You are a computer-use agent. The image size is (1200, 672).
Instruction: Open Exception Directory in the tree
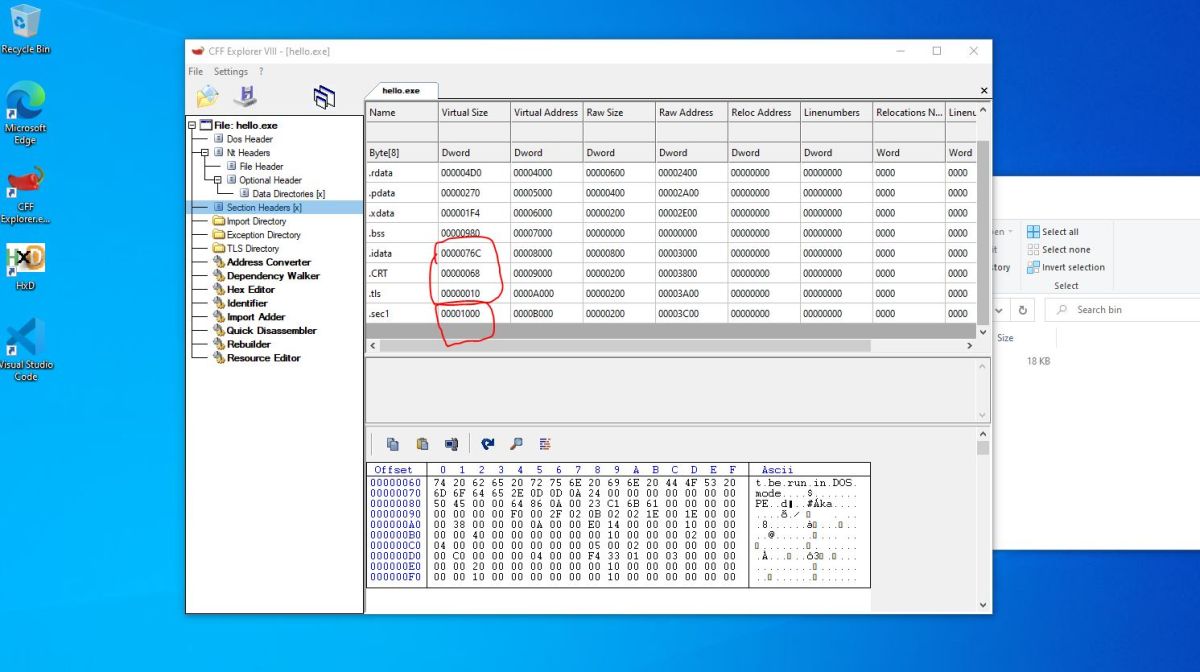pyautogui.click(x=263, y=235)
